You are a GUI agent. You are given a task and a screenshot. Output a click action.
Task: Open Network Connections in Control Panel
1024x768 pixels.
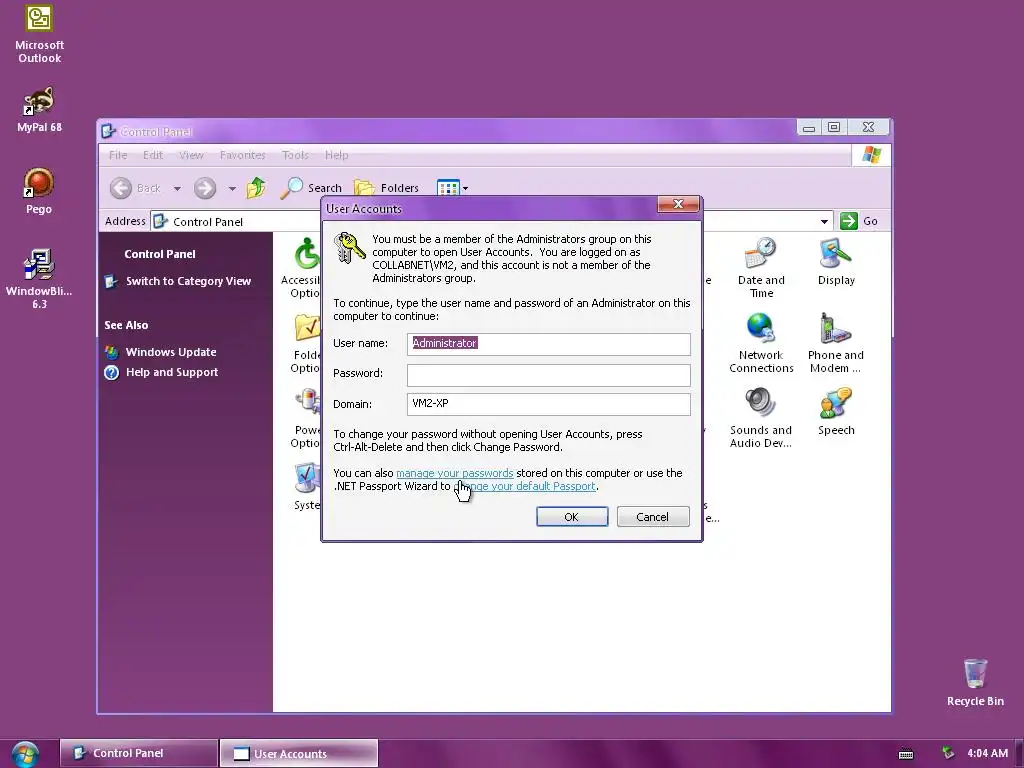[x=761, y=343]
